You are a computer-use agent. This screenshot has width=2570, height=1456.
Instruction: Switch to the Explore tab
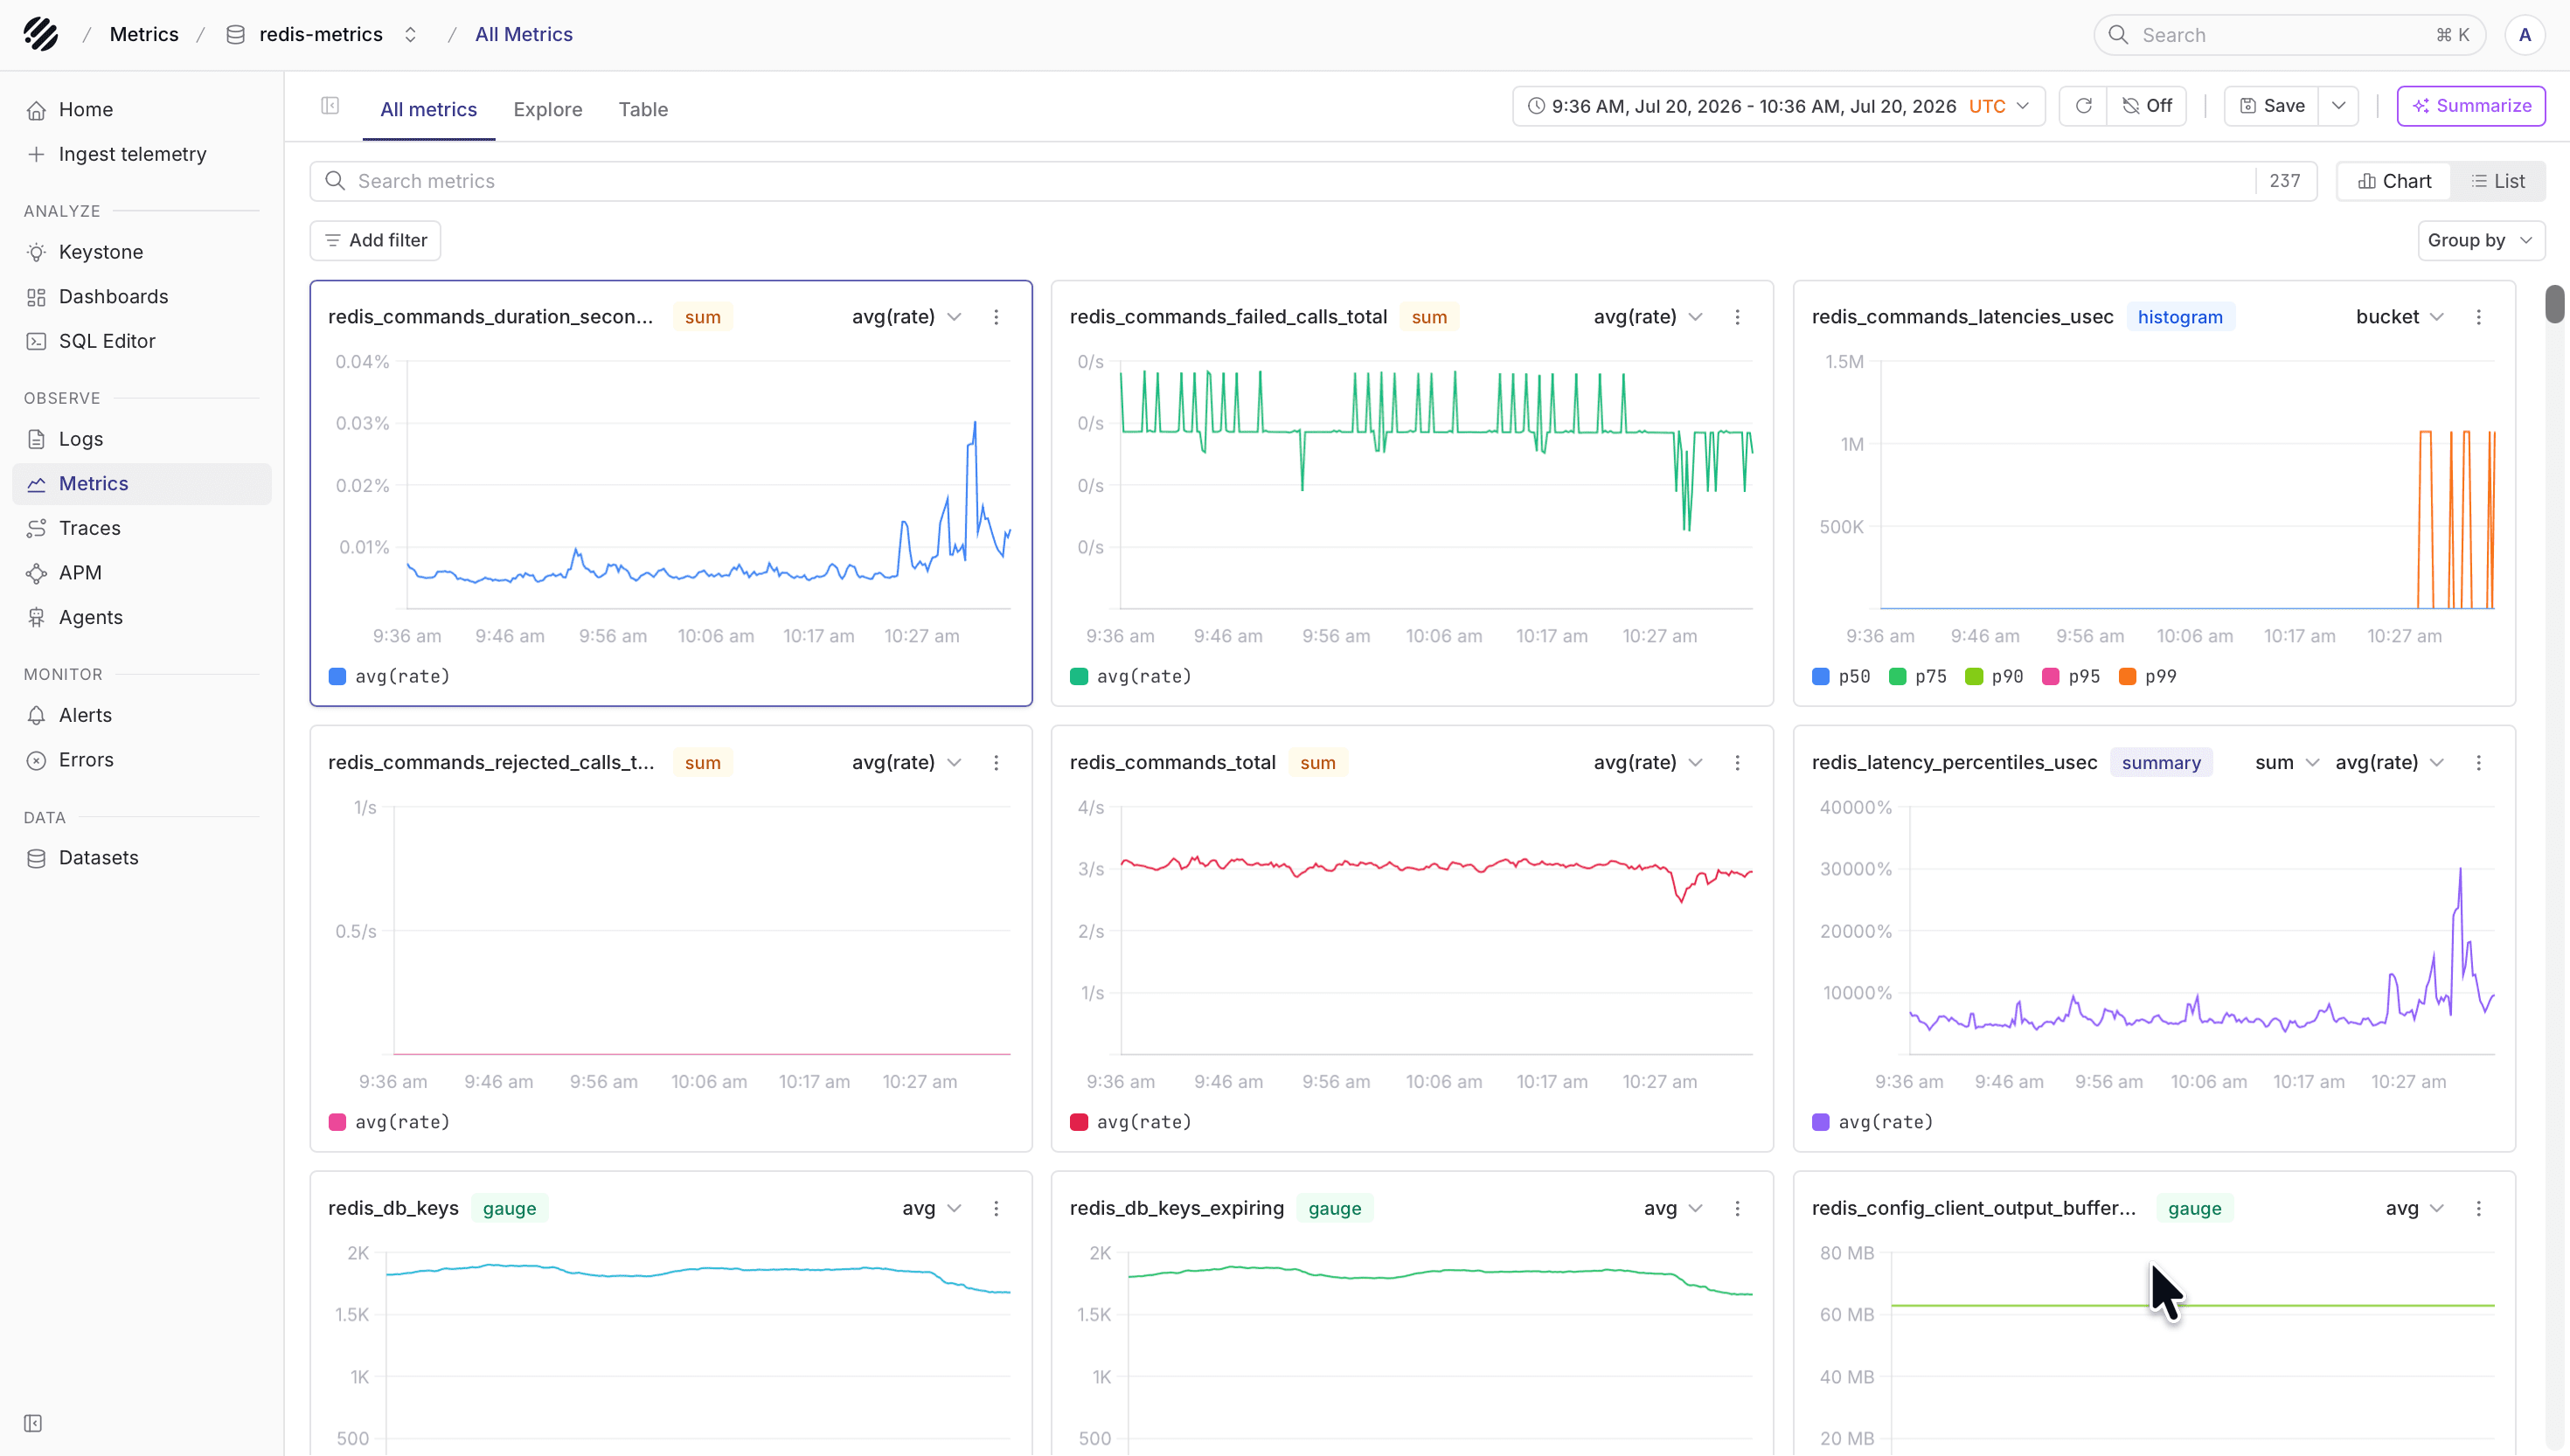point(548,109)
